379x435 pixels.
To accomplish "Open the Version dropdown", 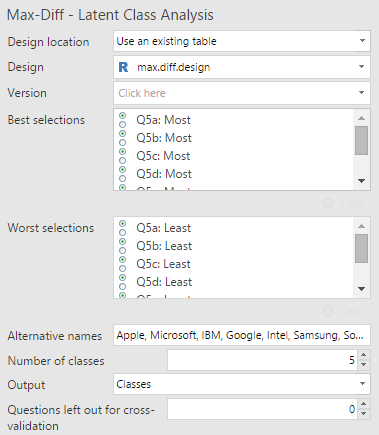I will tap(242, 93).
